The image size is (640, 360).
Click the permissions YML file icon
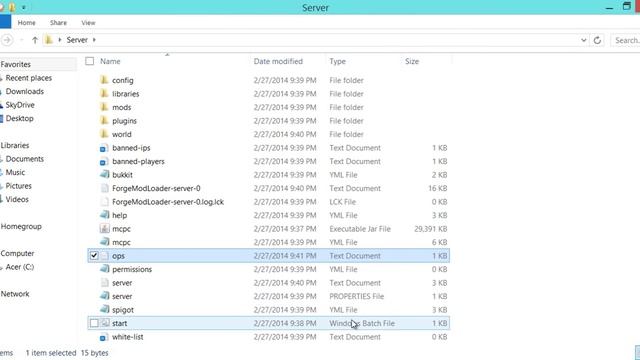click(x=104, y=269)
